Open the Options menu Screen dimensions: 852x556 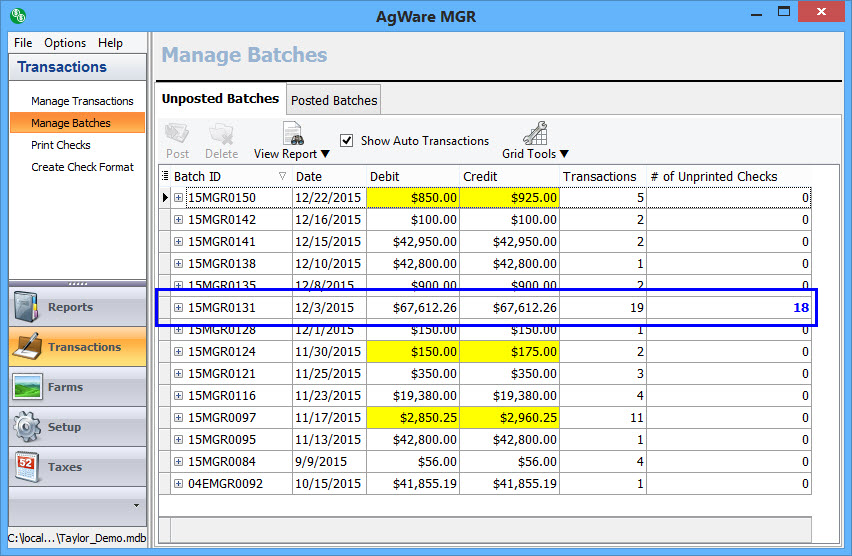click(65, 43)
